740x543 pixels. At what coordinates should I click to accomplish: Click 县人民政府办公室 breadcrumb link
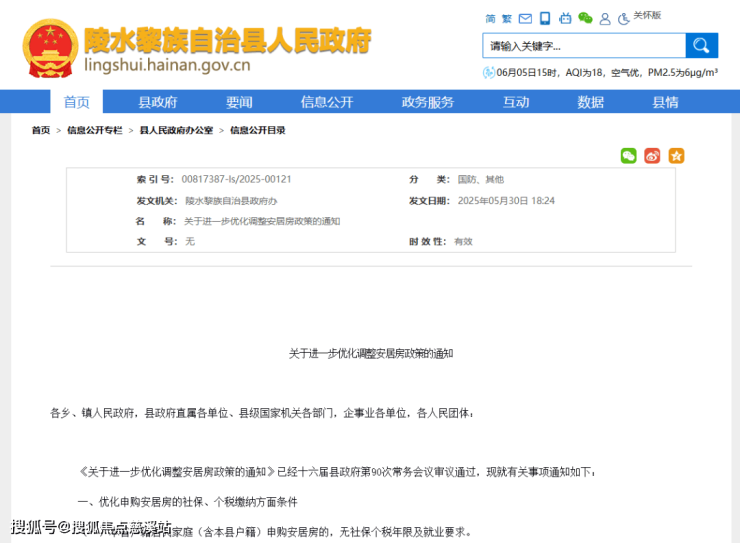pyautogui.click(x=176, y=131)
